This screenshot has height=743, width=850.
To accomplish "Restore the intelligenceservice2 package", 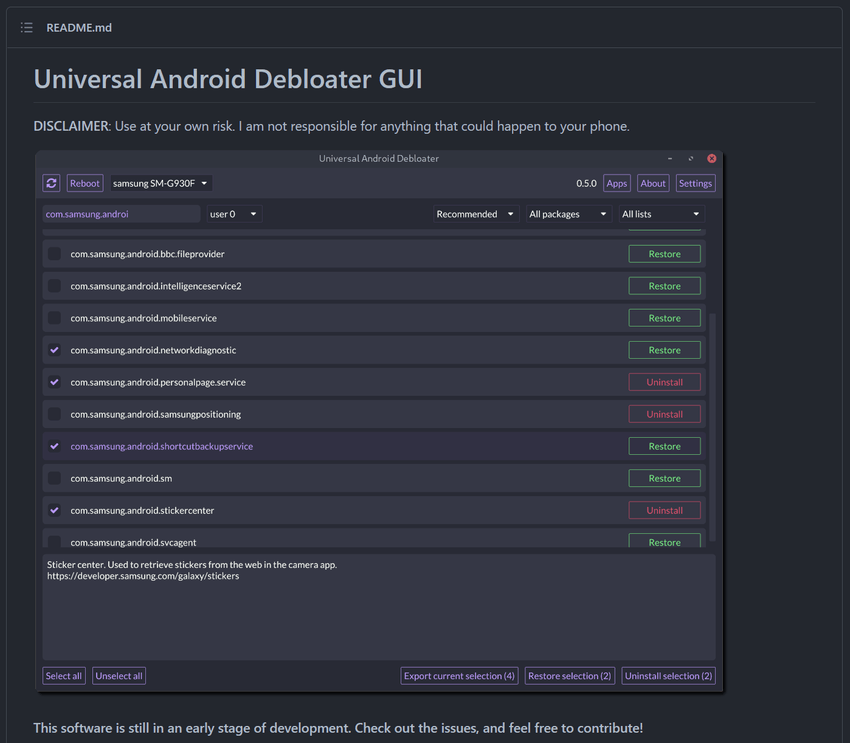I will click(x=665, y=286).
